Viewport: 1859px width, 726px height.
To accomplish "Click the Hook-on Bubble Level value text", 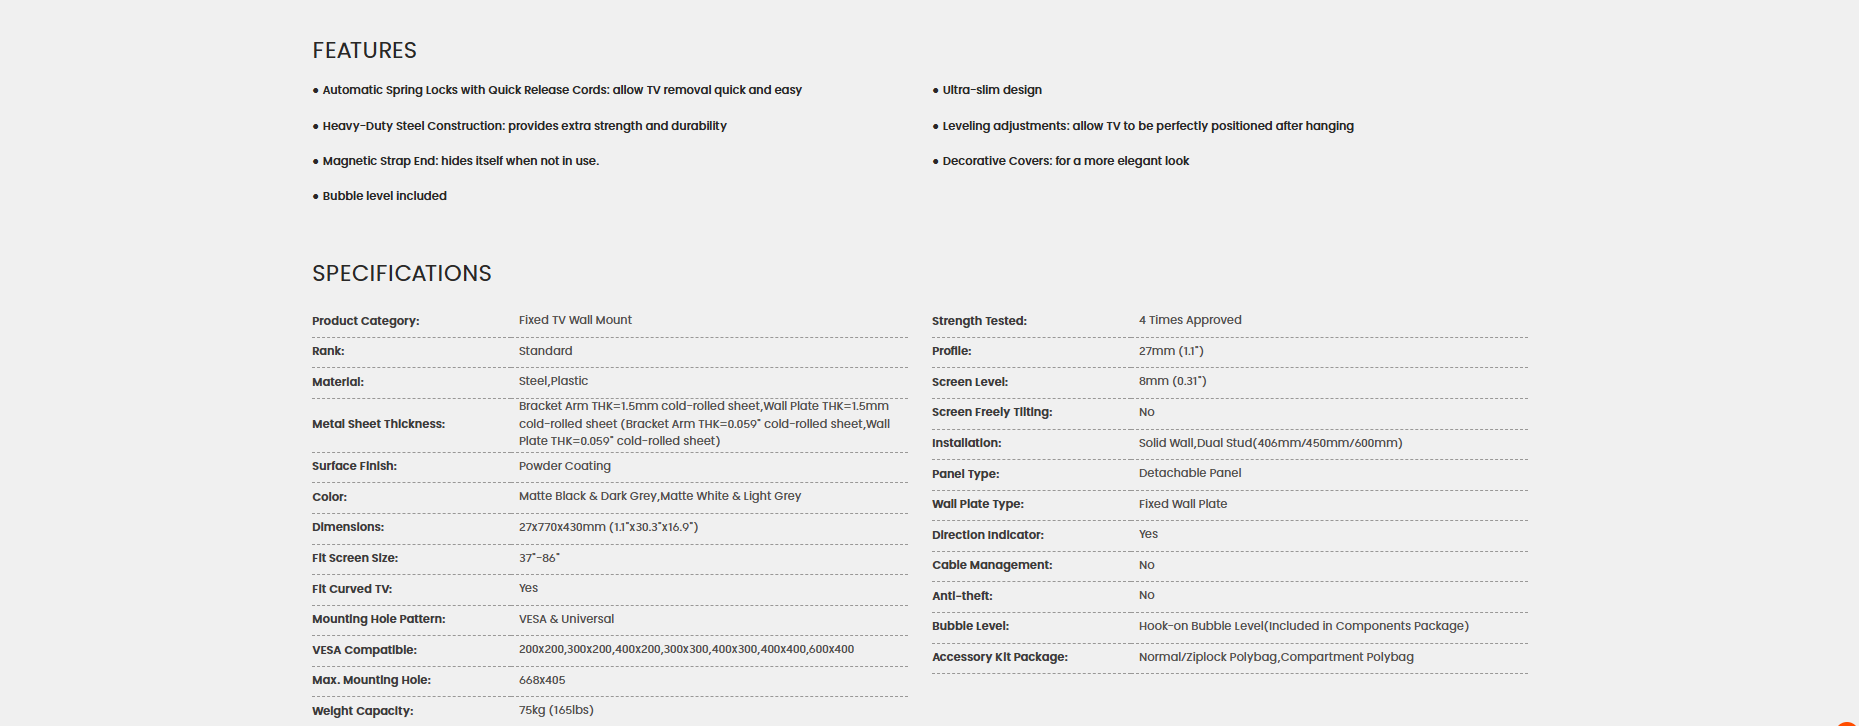I will (1304, 626).
